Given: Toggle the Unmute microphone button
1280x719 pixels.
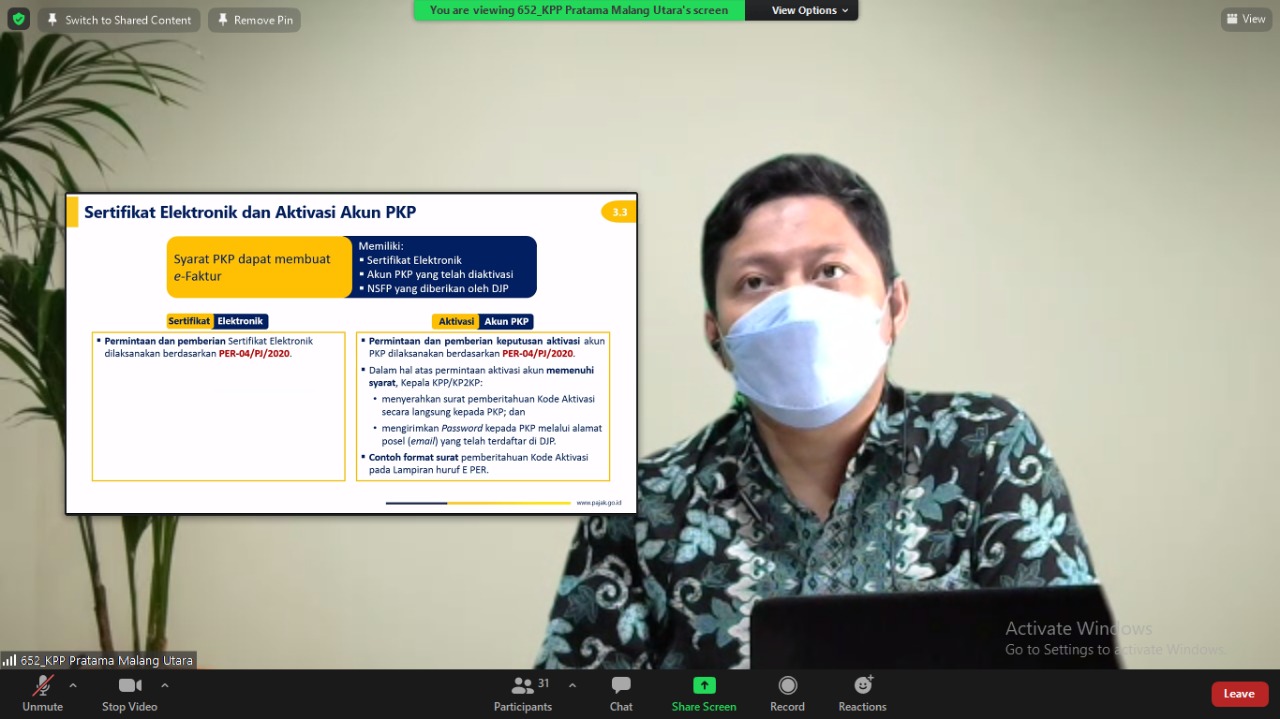Looking at the screenshot, I should pos(42,686).
